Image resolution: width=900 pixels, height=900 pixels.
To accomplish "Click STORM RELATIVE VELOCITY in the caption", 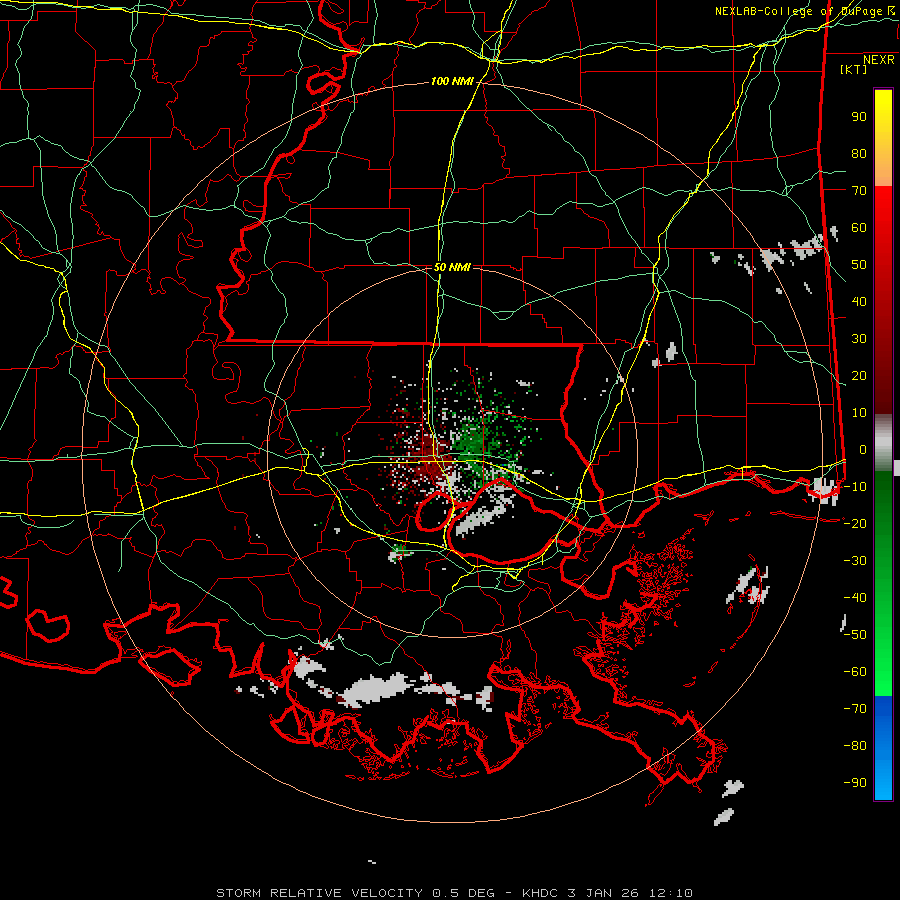I will pyautogui.click(x=319, y=893).
